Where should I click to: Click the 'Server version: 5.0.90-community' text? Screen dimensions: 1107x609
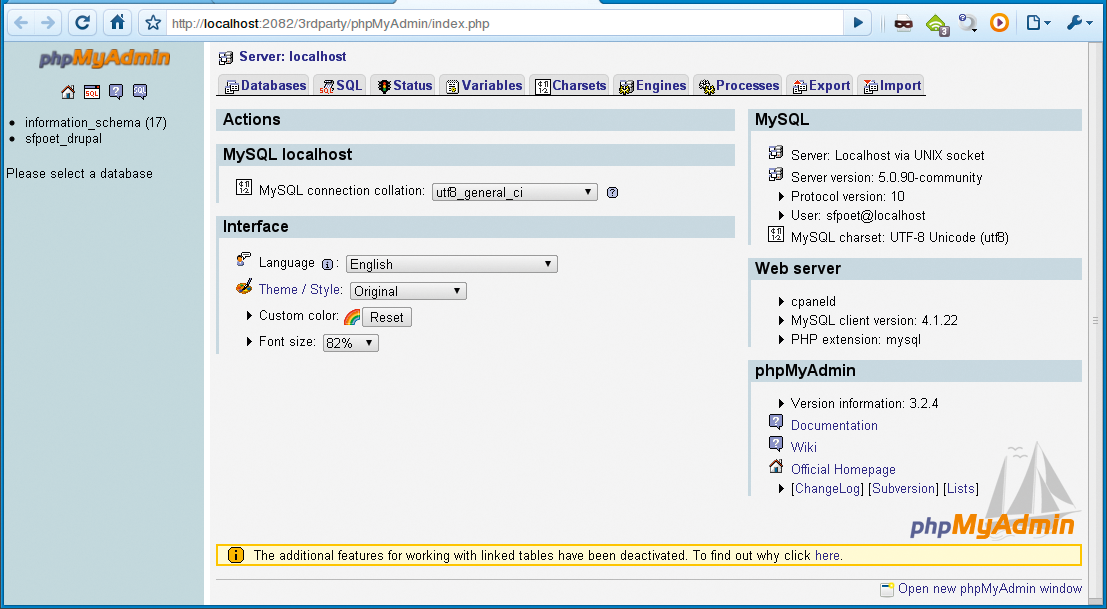coord(886,177)
